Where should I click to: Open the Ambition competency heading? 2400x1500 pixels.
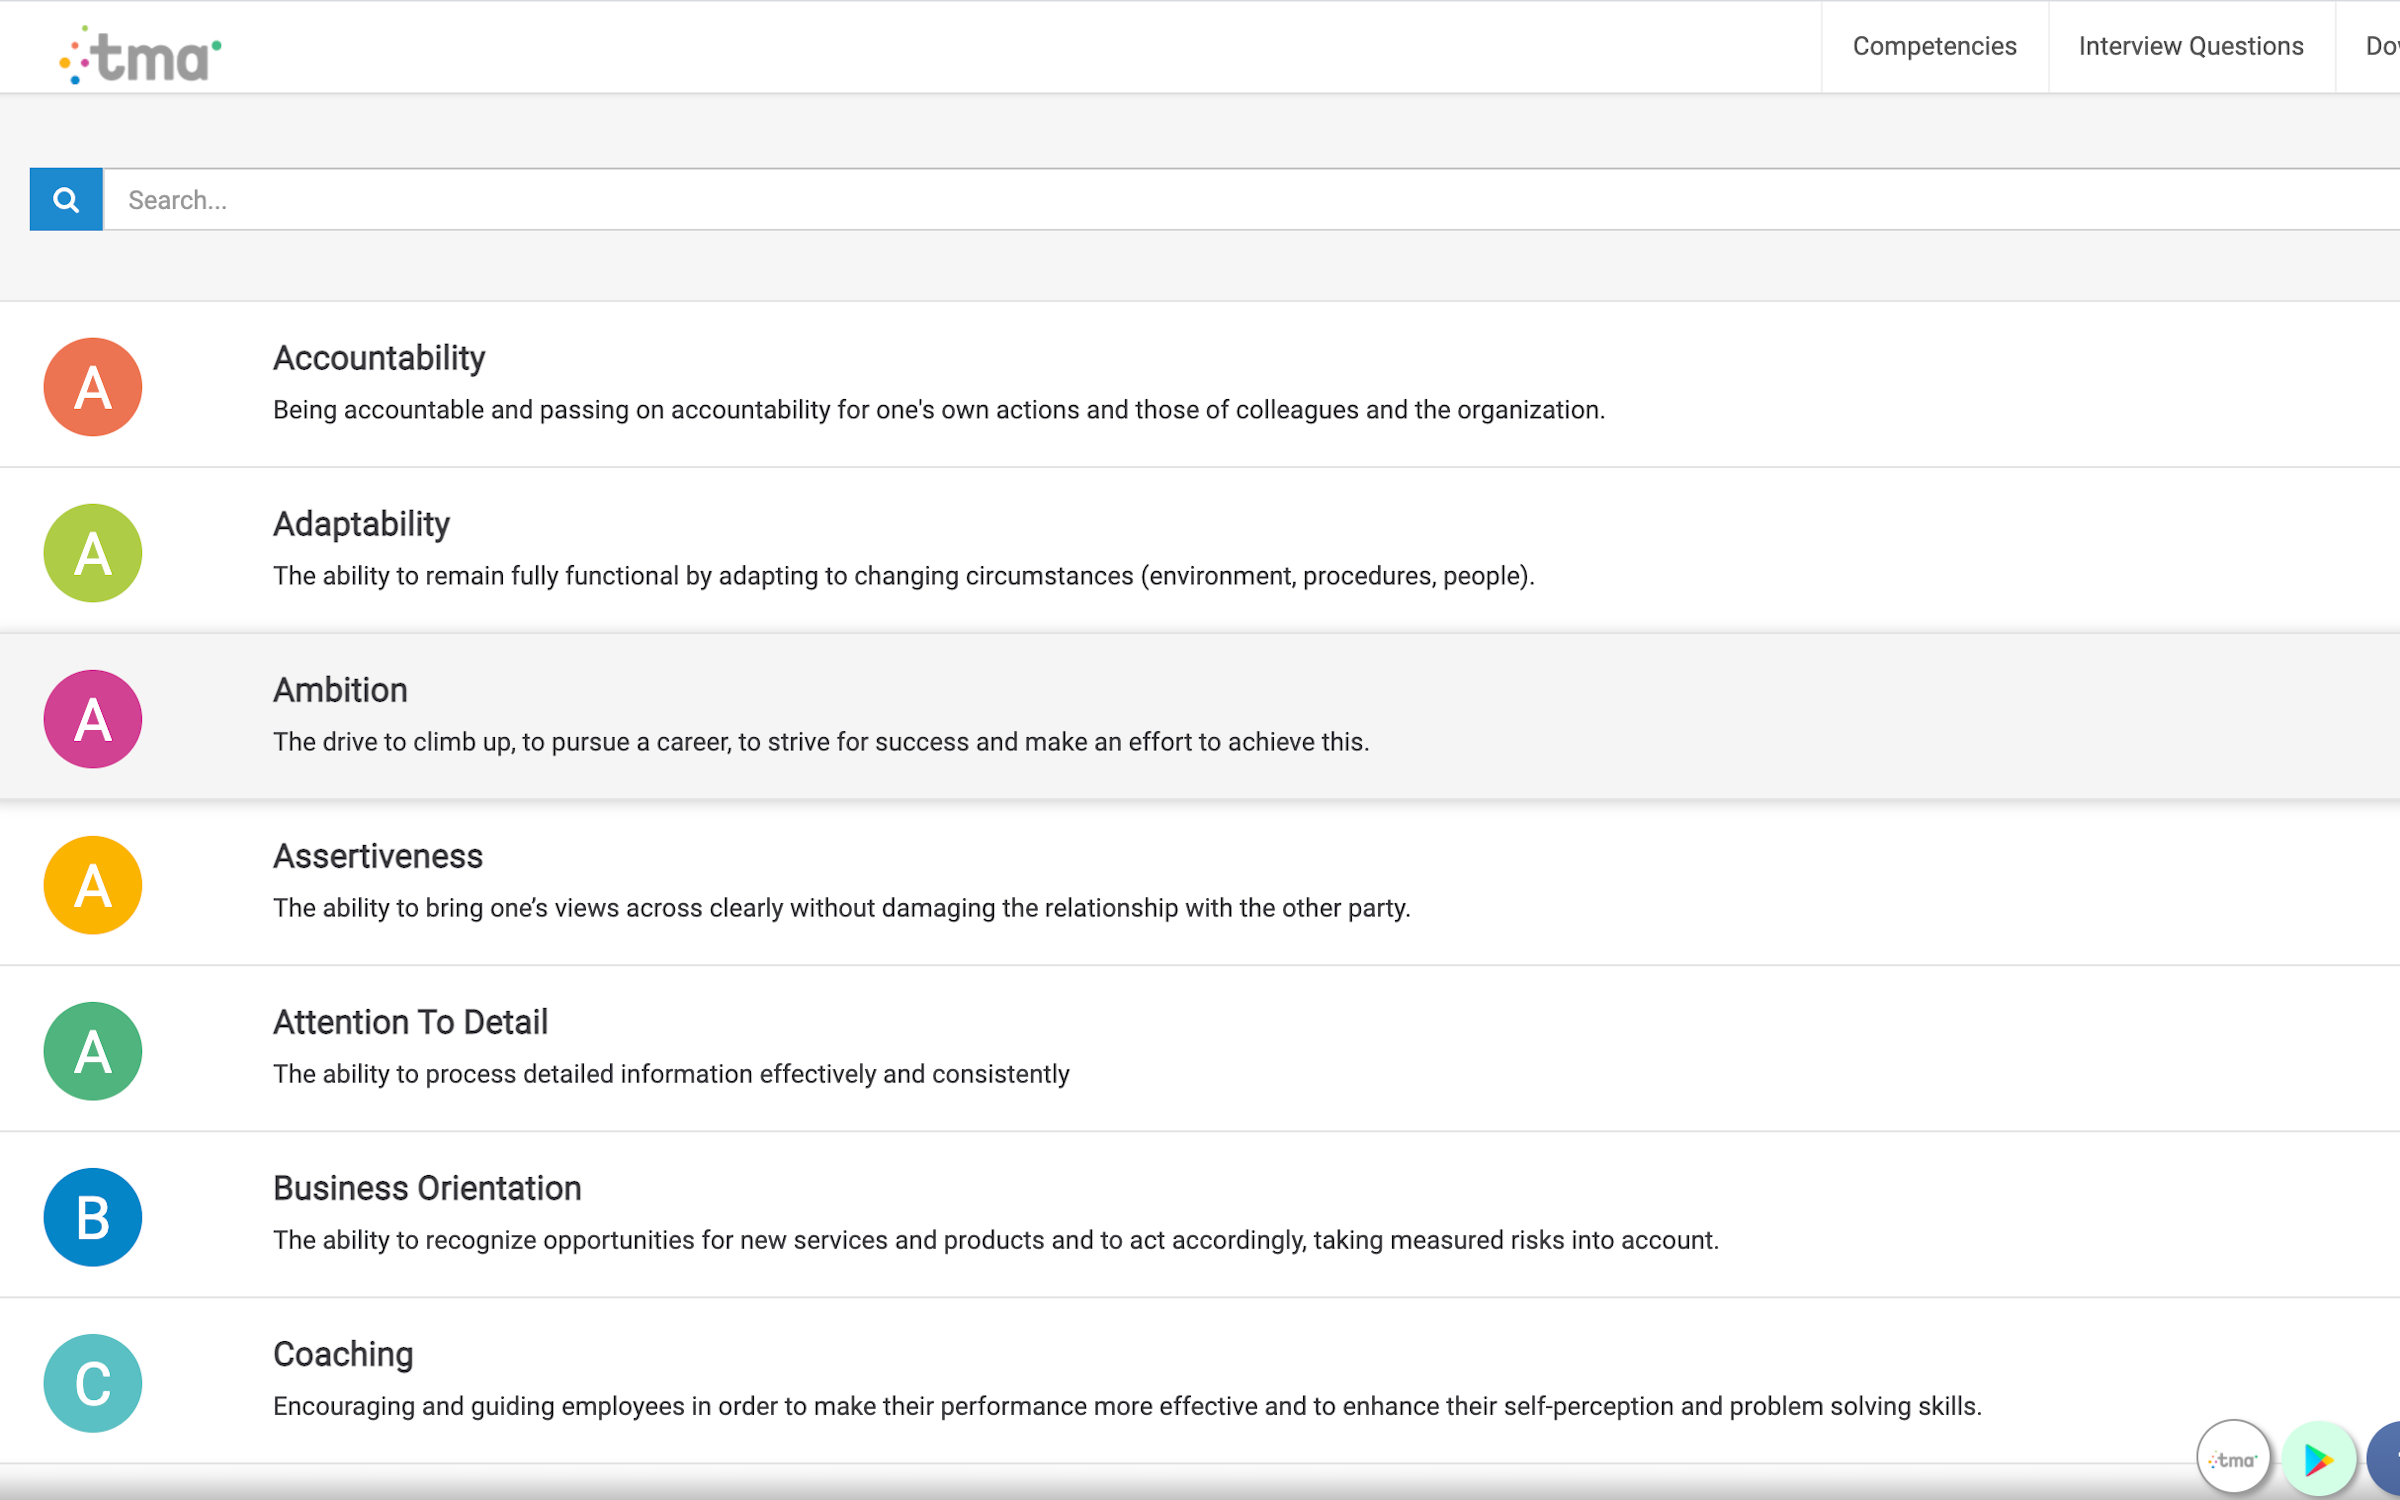tap(340, 690)
